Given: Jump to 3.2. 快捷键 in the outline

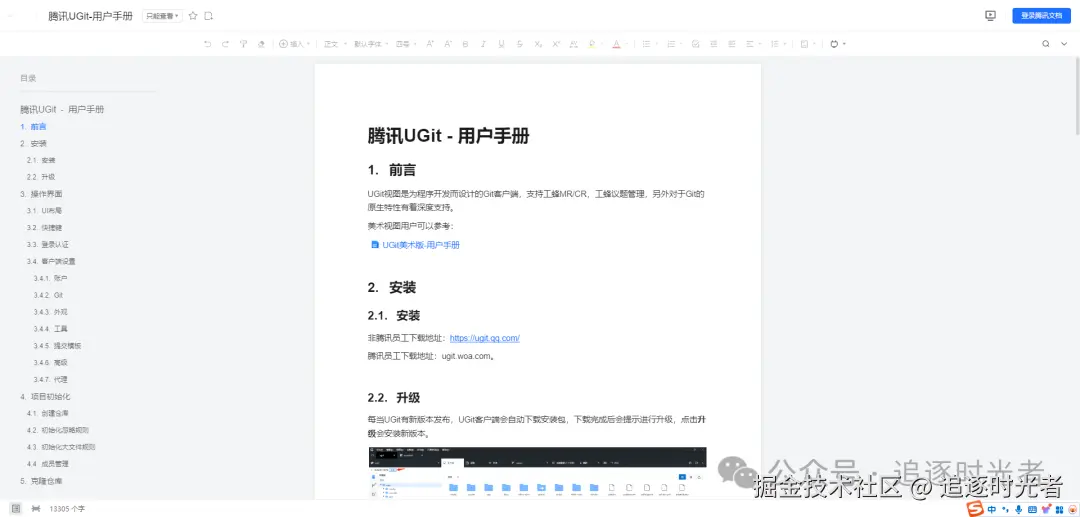Looking at the screenshot, I should 45,228.
